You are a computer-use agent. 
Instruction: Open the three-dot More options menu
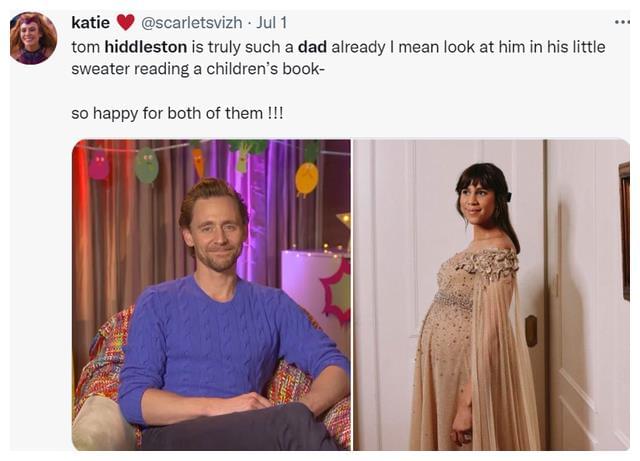[x=622, y=22]
